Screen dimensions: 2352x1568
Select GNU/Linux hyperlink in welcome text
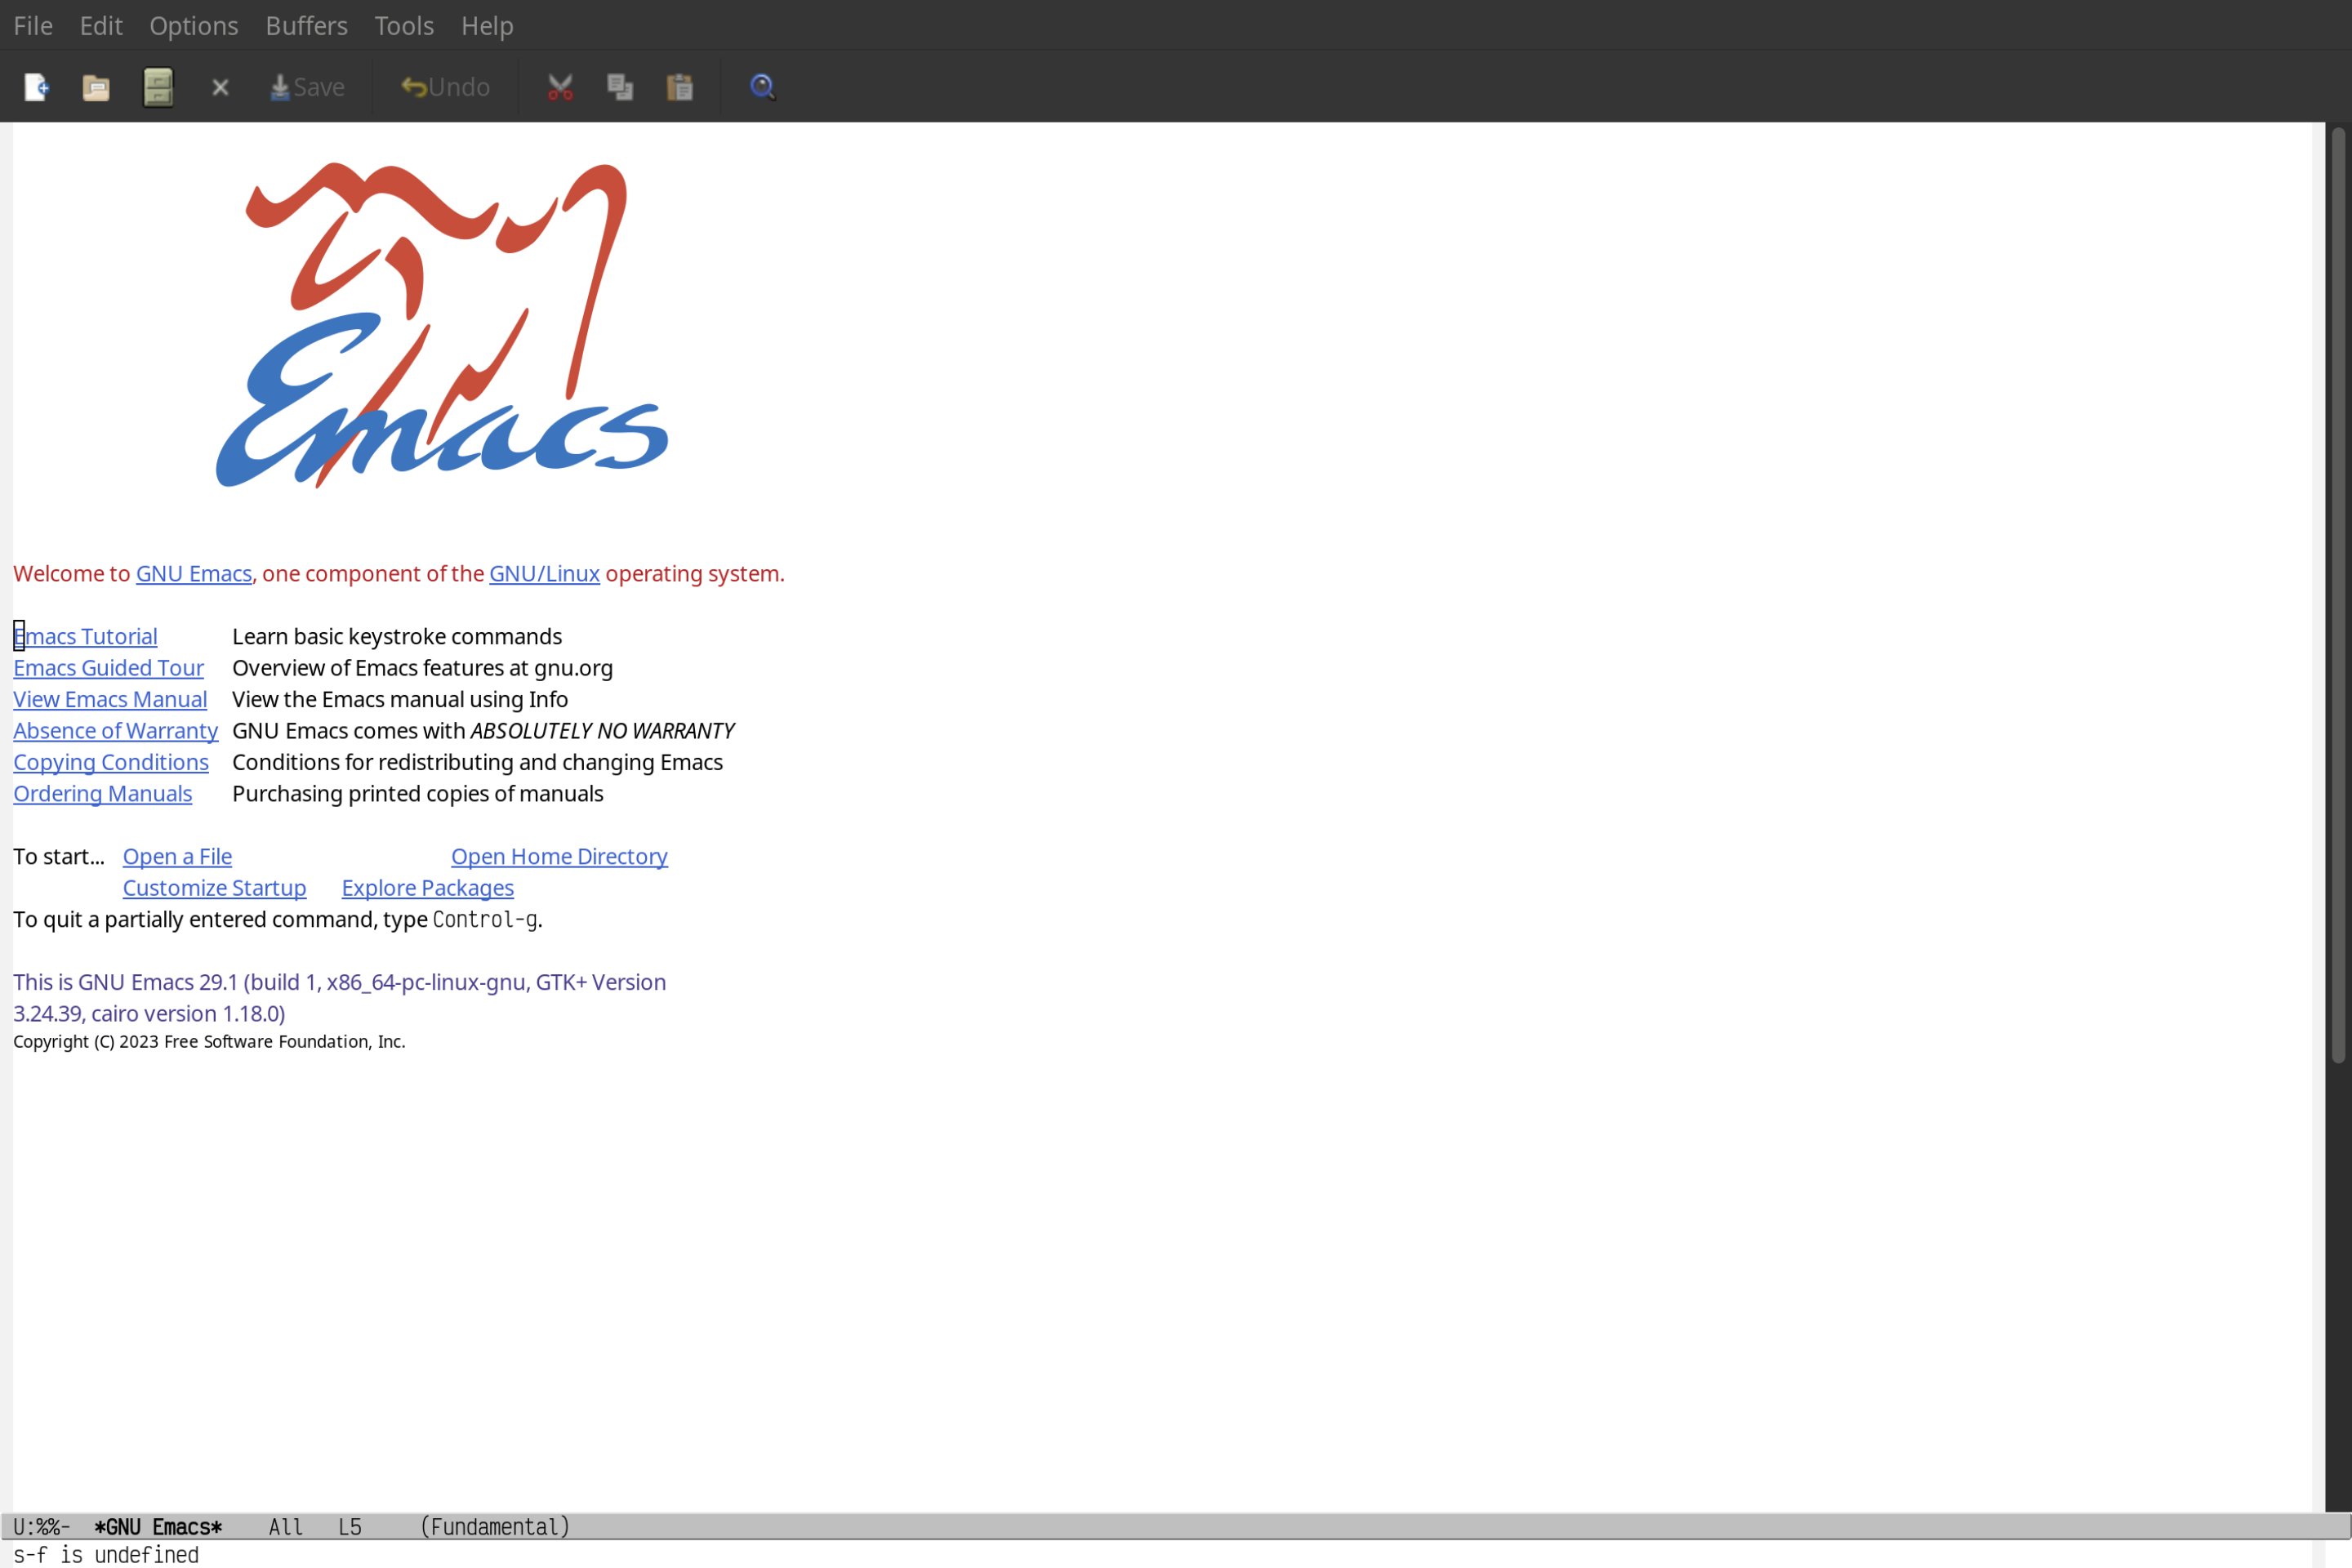pyautogui.click(x=544, y=572)
